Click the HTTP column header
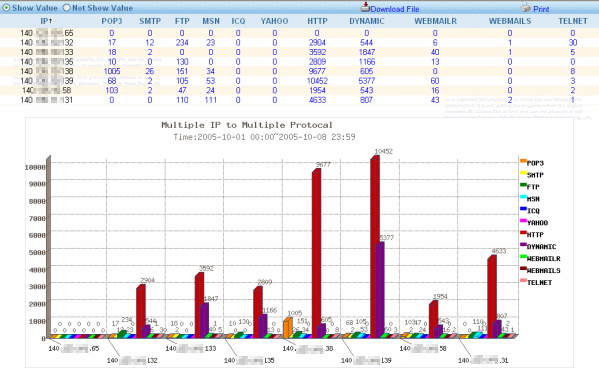 tap(317, 21)
